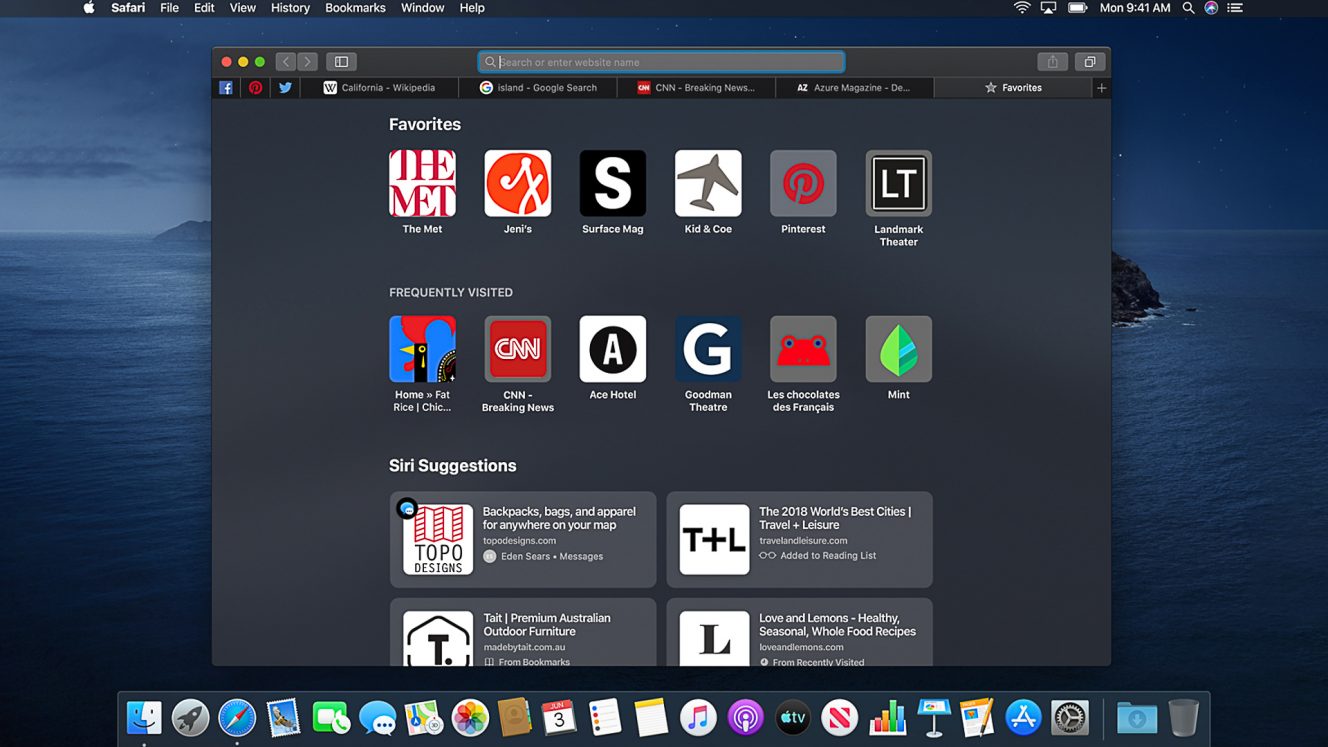Open Spotlight search in the menu bar
The image size is (1328, 747).
(1188, 8)
